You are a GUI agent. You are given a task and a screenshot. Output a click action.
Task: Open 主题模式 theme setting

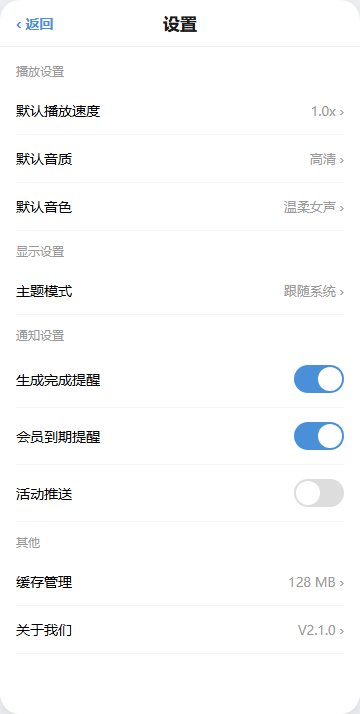[x=180, y=291]
